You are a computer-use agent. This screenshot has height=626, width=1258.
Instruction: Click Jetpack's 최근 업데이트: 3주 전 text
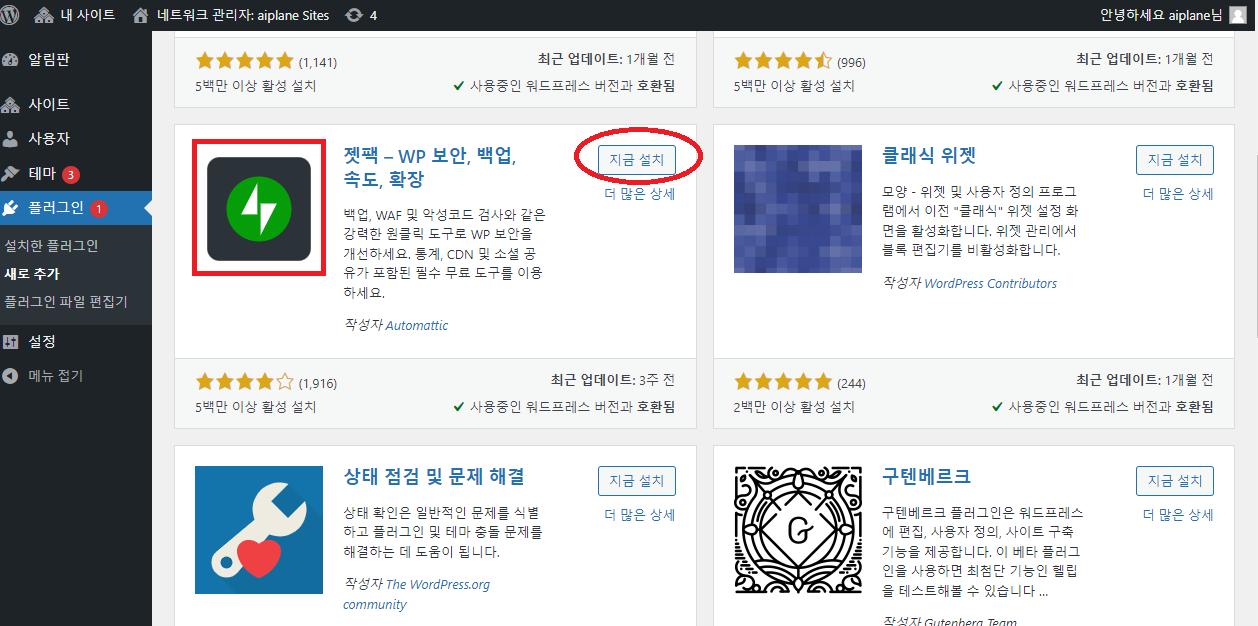tap(613, 381)
